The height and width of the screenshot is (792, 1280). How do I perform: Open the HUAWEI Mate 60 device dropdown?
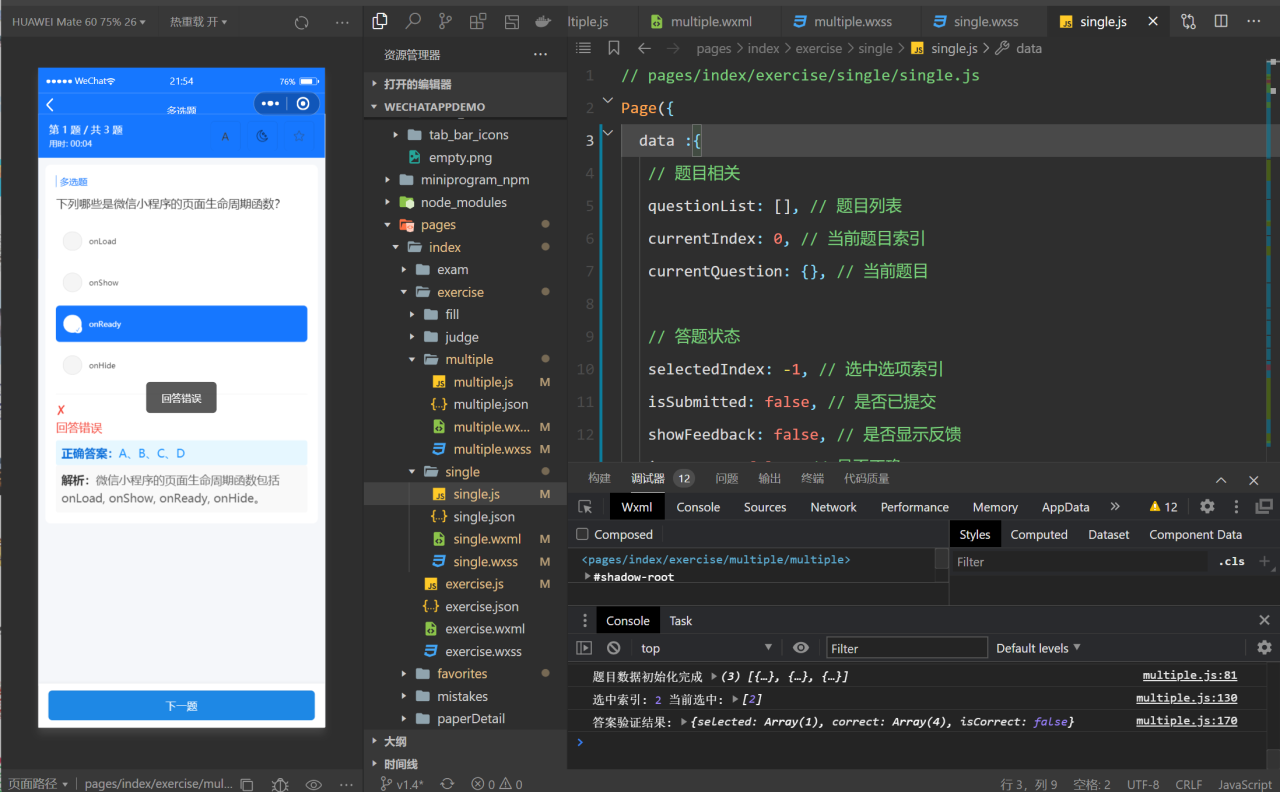click(x=79, y=22)
